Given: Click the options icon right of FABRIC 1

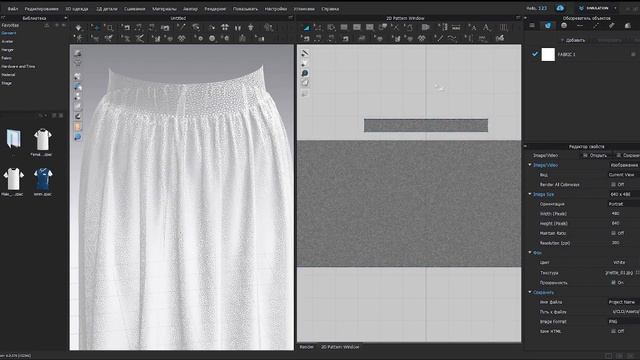Looking at the screenshot, I should click(633, 54).
